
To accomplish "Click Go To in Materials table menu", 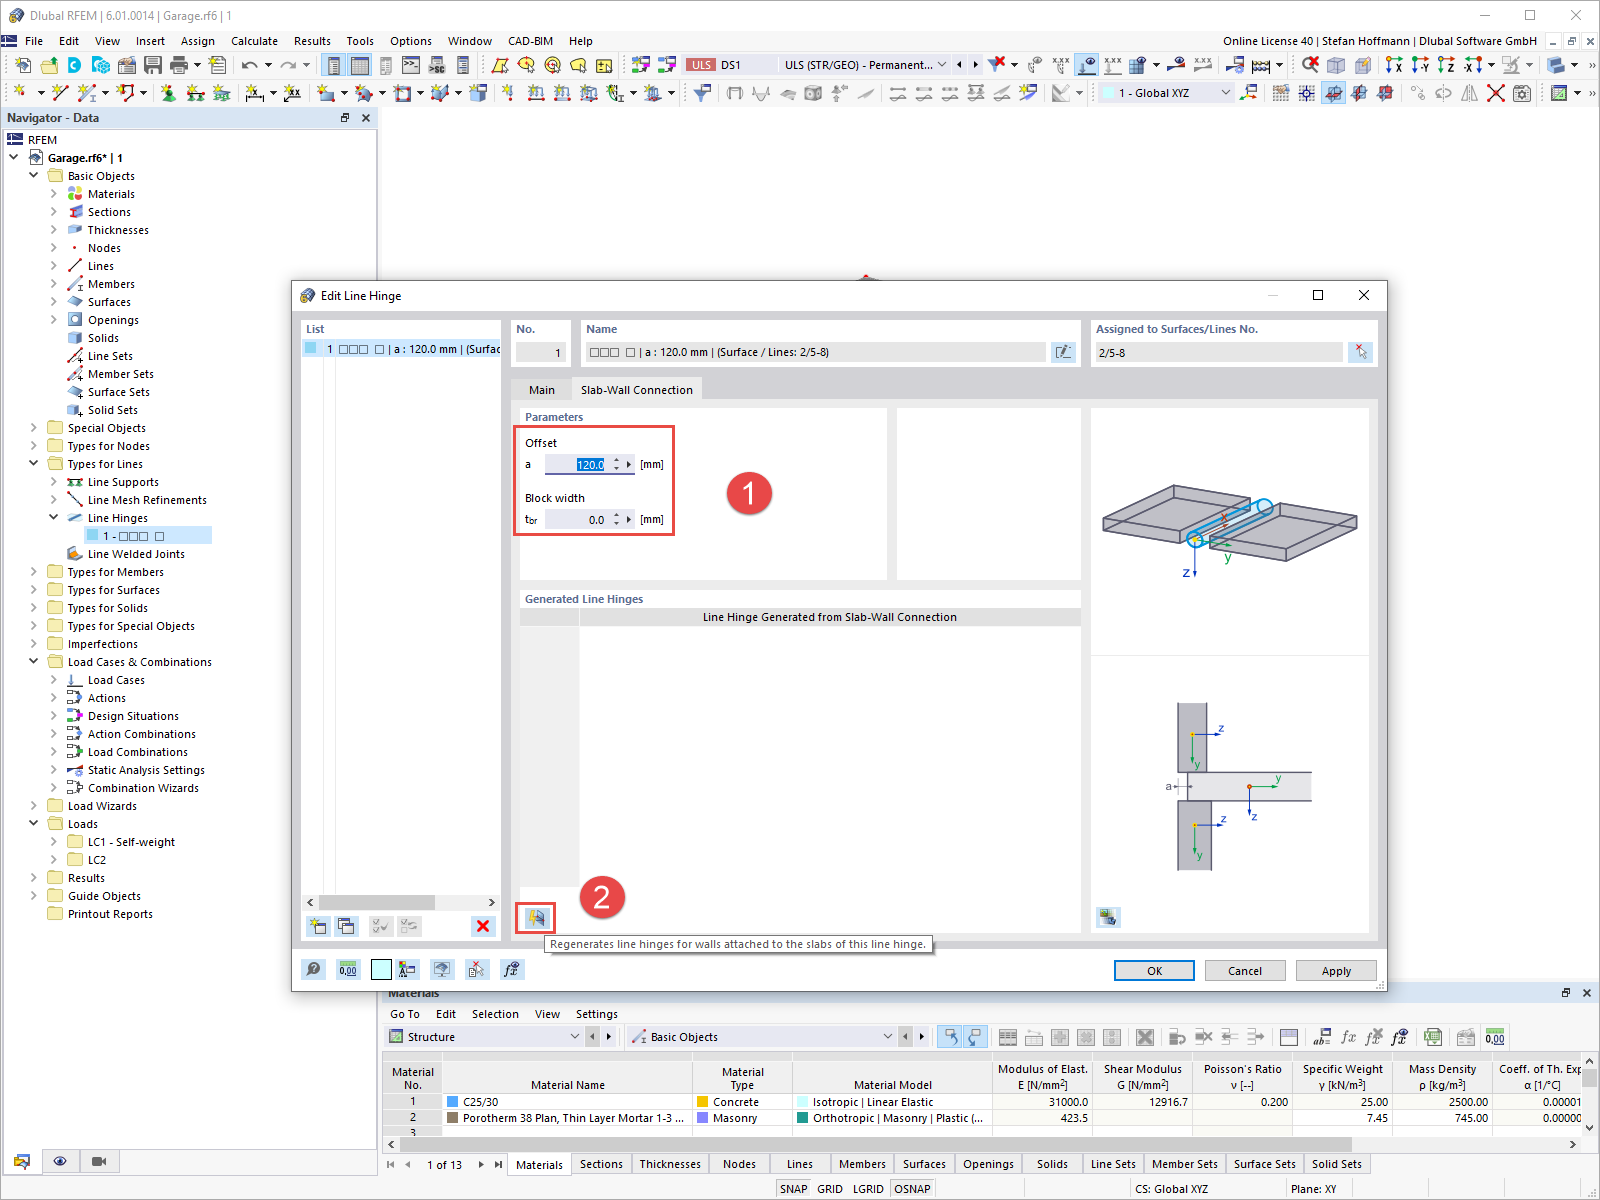I will click(405, 1014).
